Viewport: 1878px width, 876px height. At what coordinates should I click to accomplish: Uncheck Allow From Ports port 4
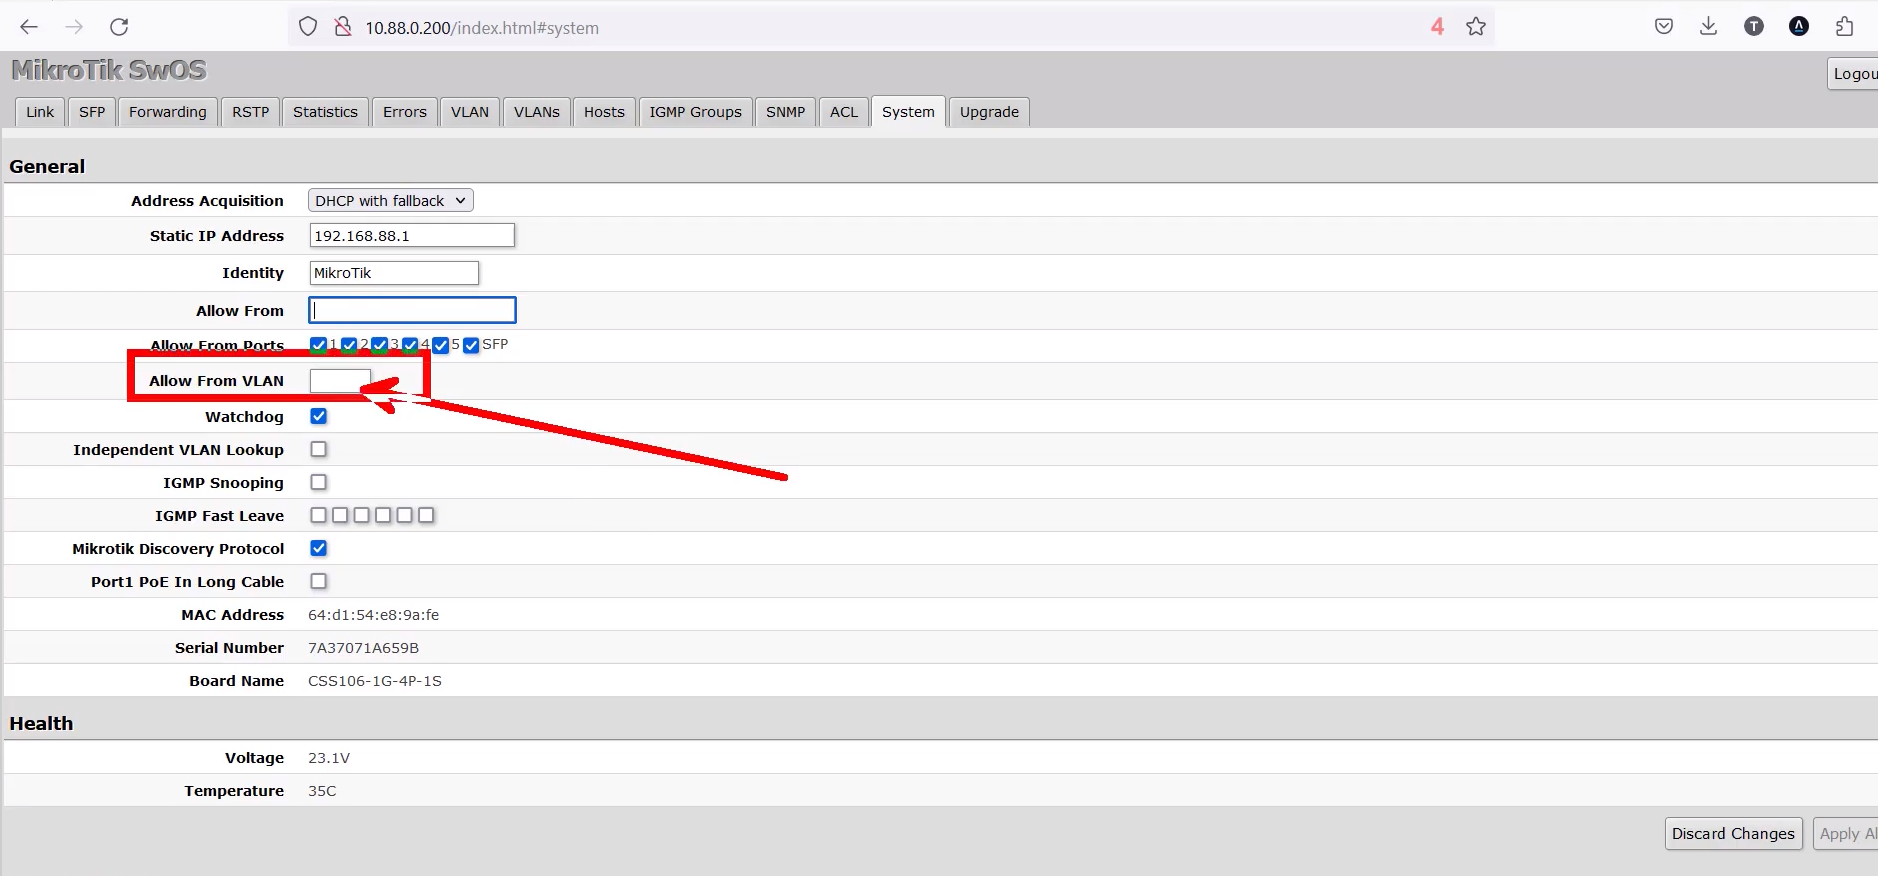point(410,345)
